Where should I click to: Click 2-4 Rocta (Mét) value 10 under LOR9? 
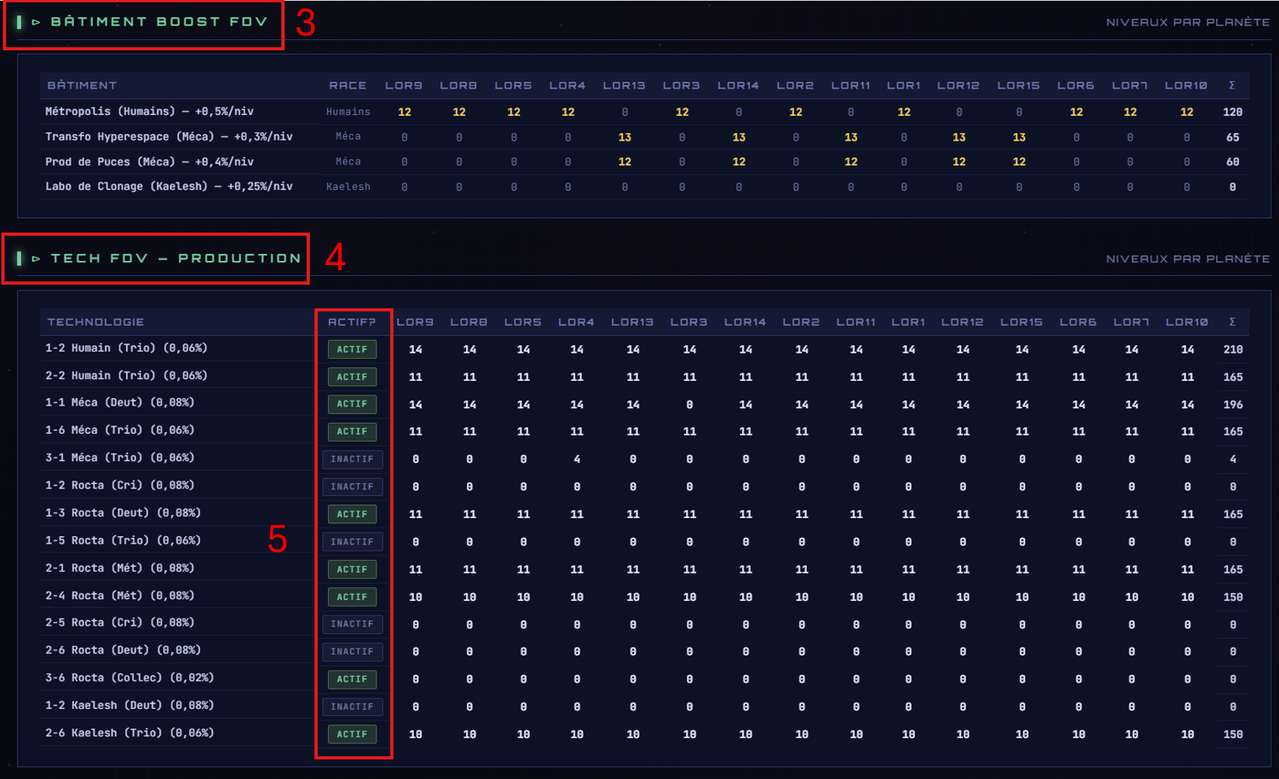point(415,597)
